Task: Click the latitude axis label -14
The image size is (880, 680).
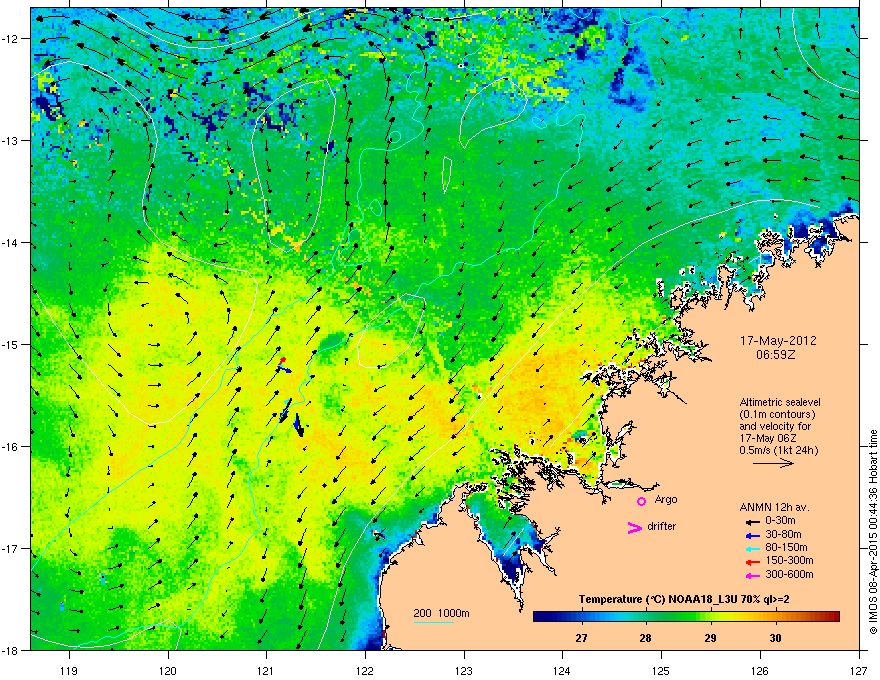Action: [10, 243]
